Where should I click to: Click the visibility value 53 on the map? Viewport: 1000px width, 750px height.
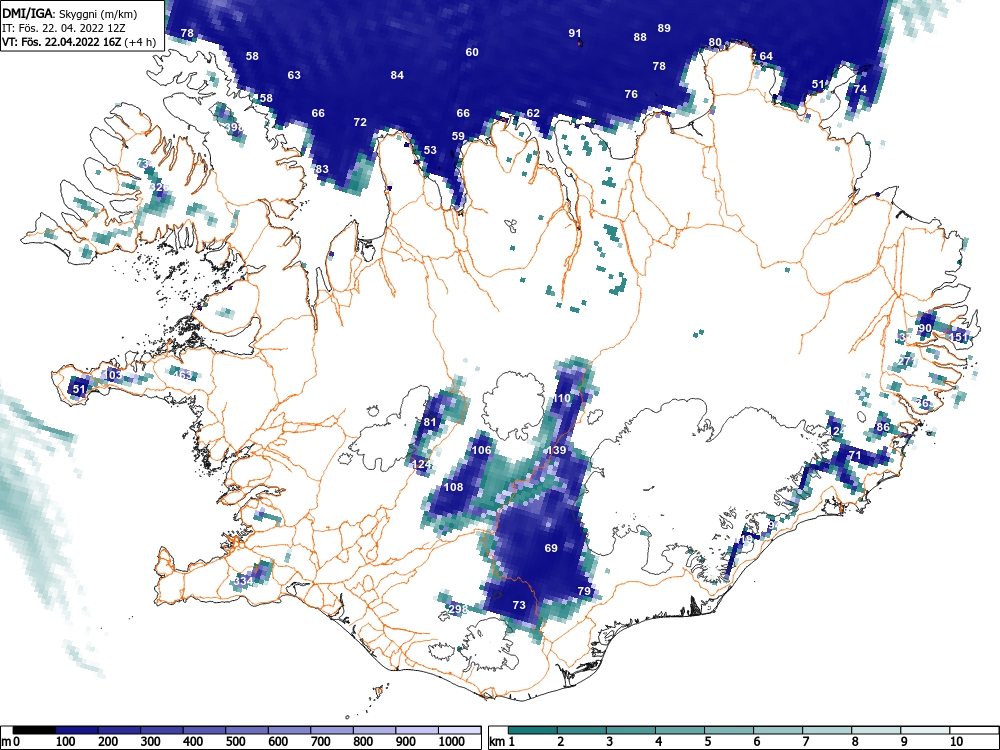coord(430,151)
